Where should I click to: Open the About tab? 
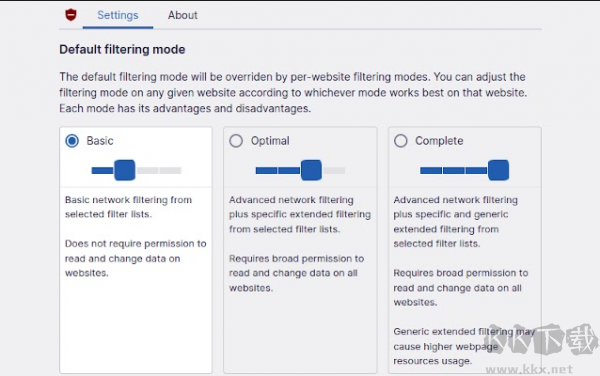(183, 15)
